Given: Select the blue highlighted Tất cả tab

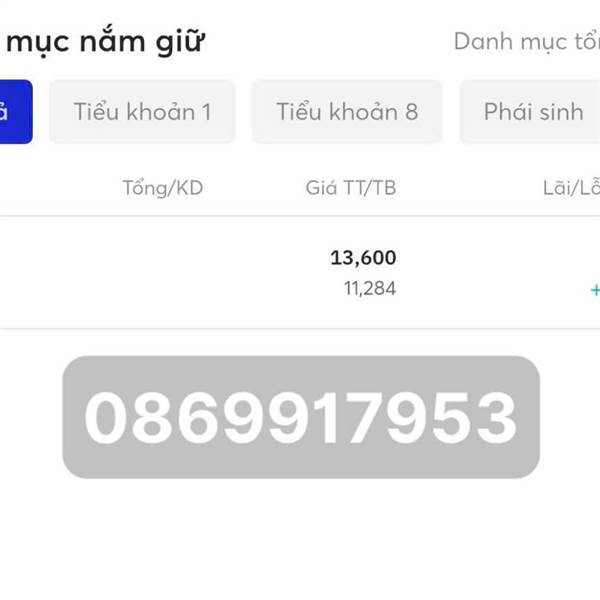Looking at the screenshot, I should [15, 112].
